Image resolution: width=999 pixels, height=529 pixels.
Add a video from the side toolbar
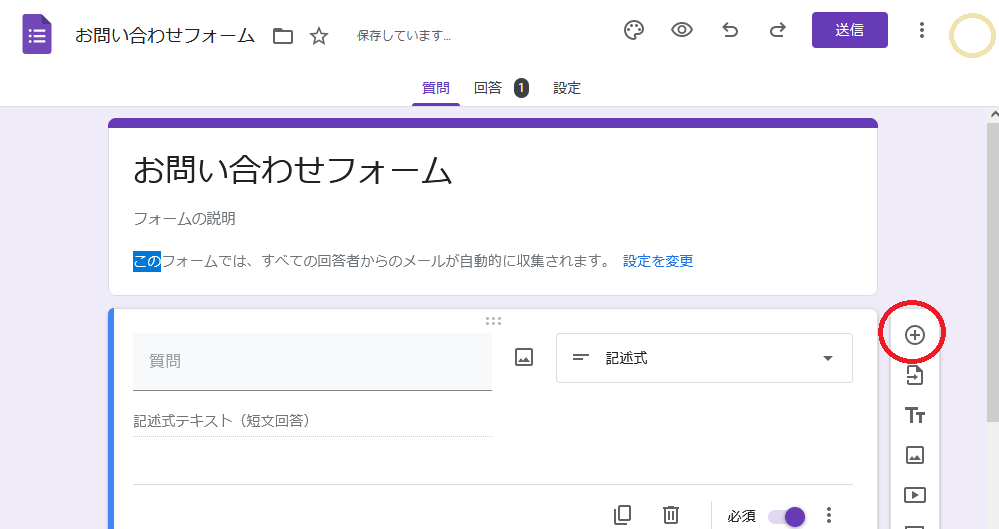[x=915, y=495]
